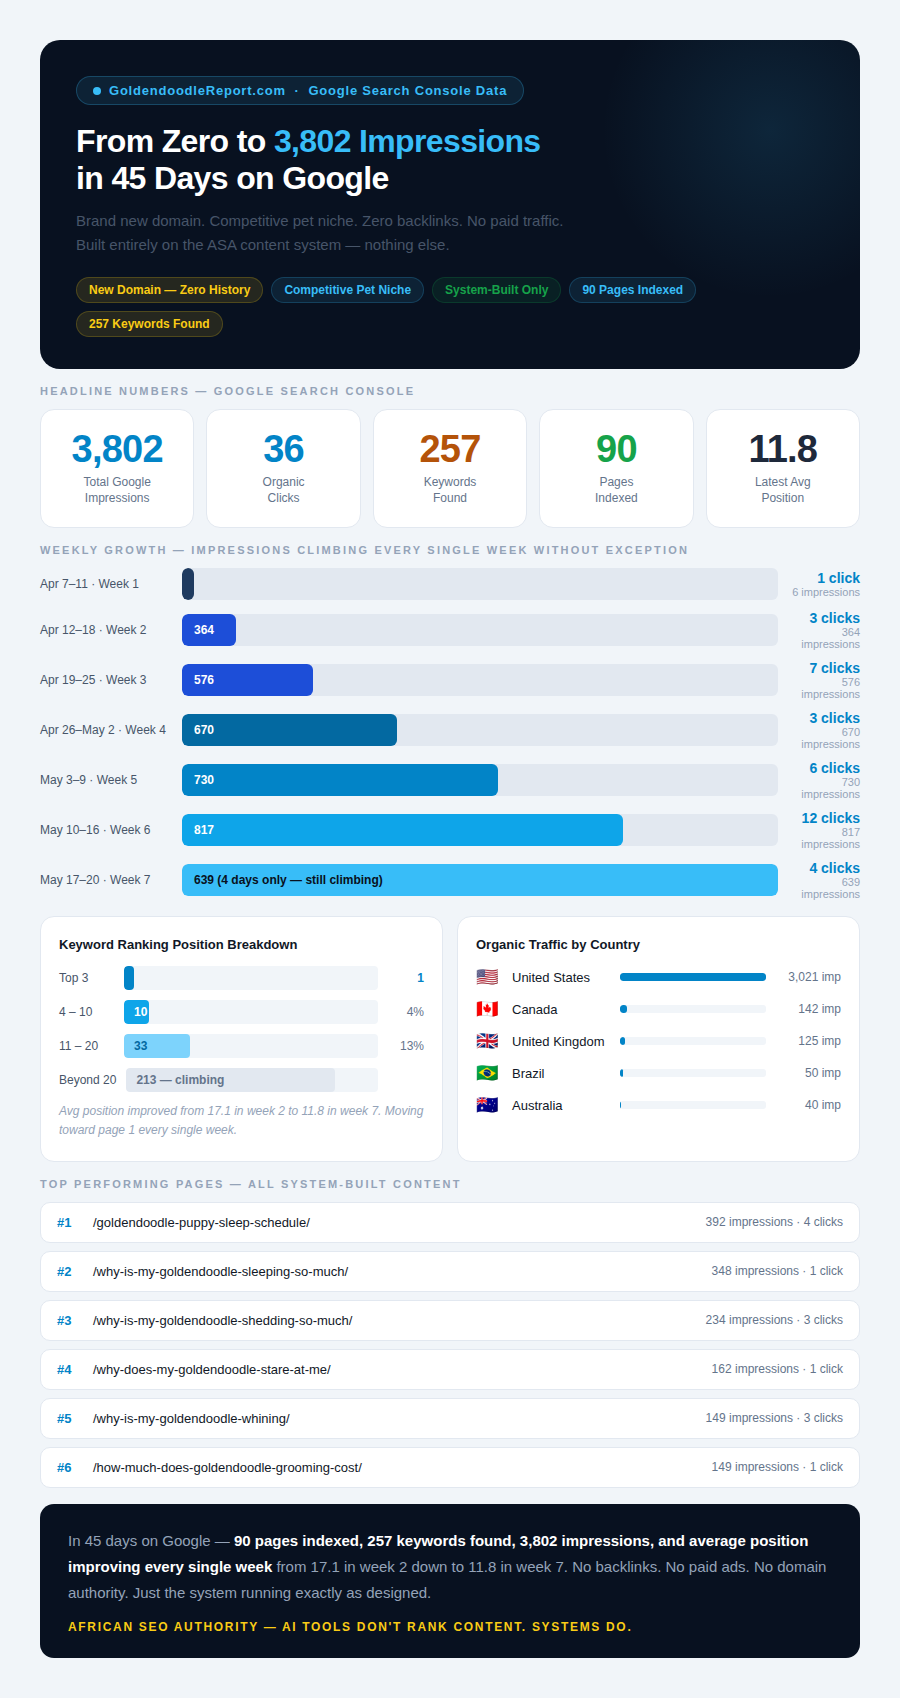This screenshot has width=900, height=1698.
Task: Click the '1 click' label for Week 1
Action: (838, 578)
